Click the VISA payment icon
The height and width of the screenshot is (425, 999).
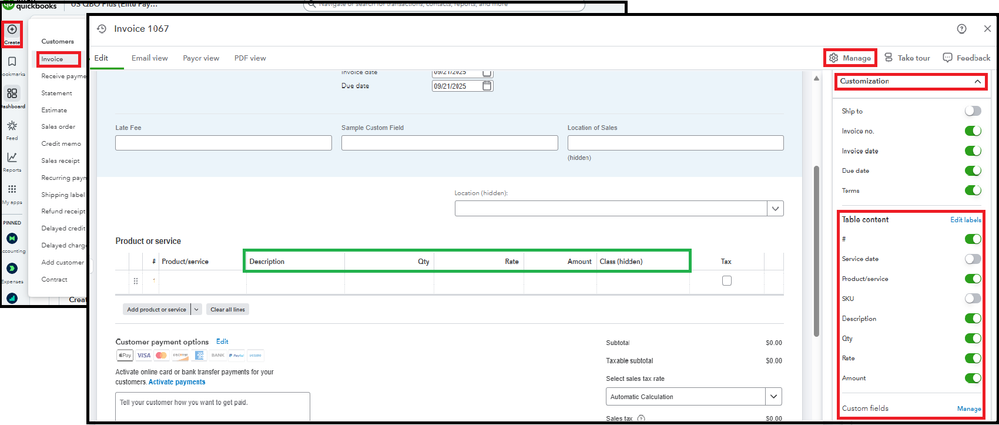click(x=143, y=355)
